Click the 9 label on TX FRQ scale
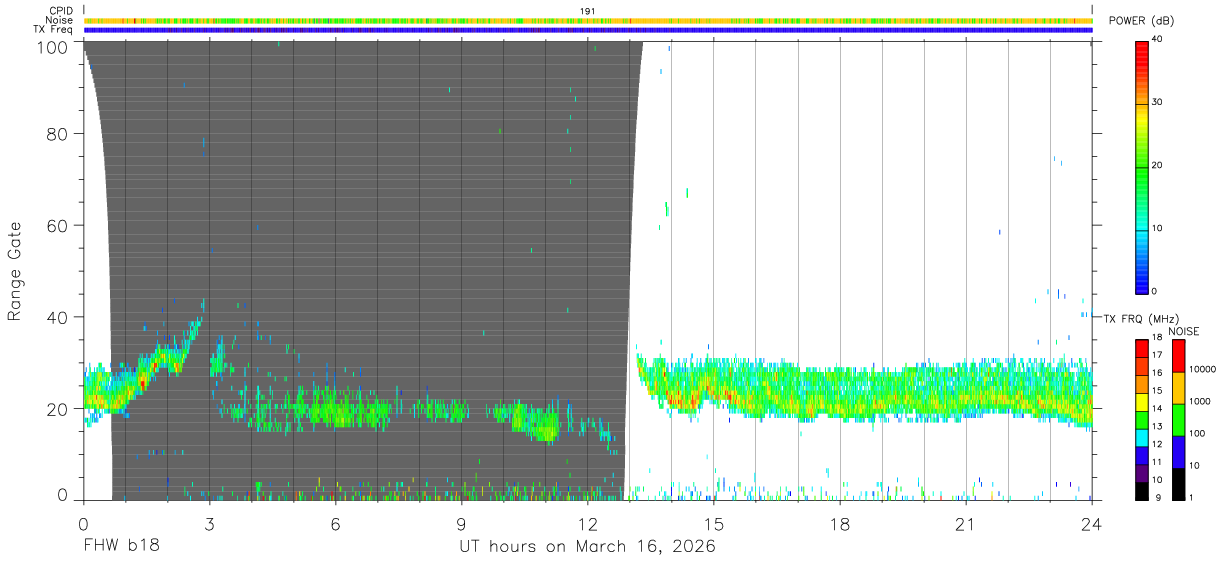The height and width of the screenshot is (567, 1228). [1158, 498]
